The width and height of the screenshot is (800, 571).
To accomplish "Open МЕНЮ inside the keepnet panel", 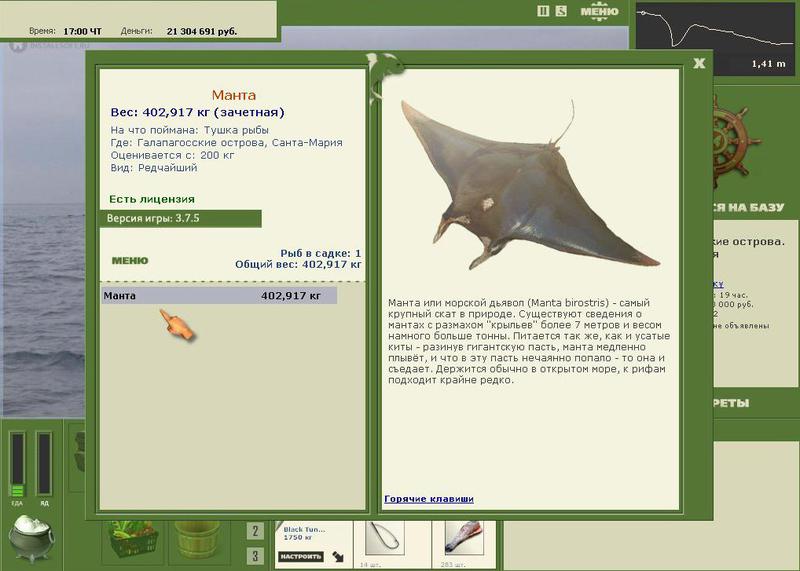I will (x=130, y=260).
